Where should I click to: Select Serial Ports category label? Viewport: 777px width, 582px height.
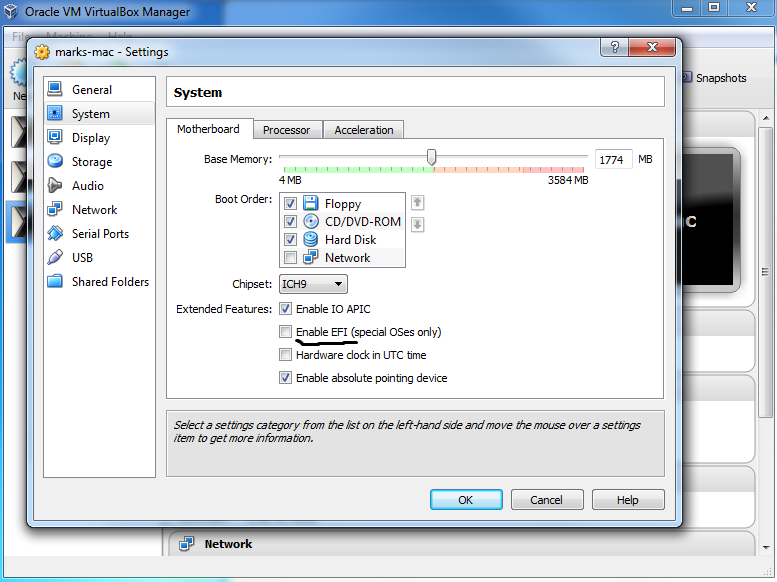point(101,233)
